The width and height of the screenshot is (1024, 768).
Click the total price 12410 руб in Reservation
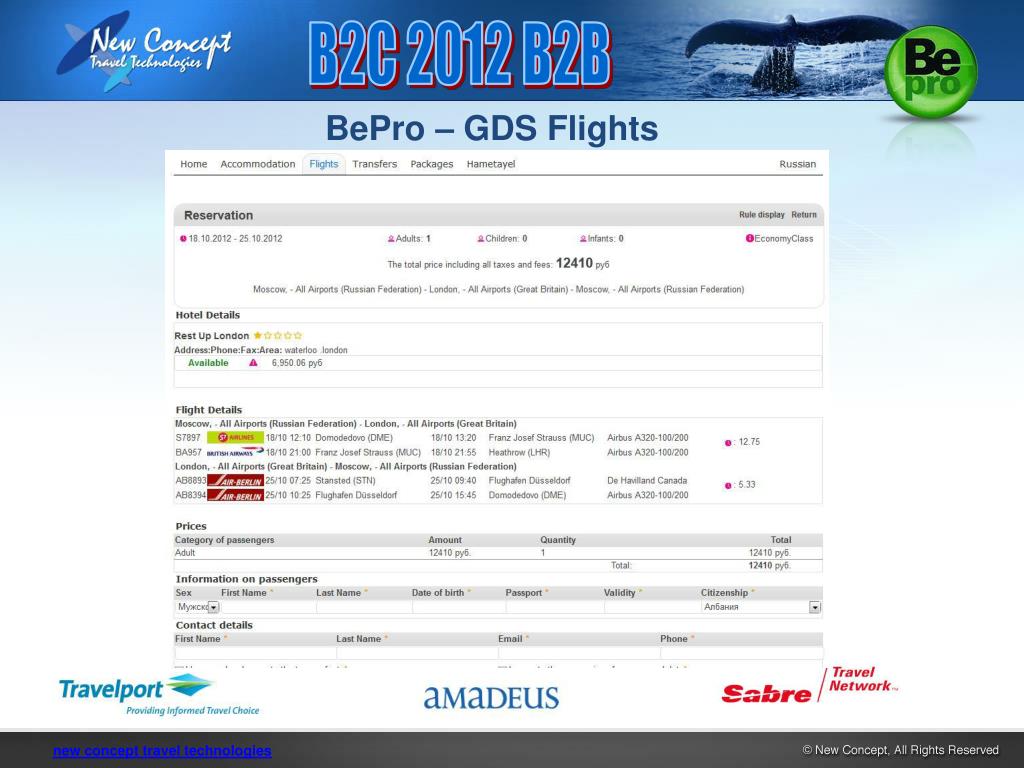583,263
